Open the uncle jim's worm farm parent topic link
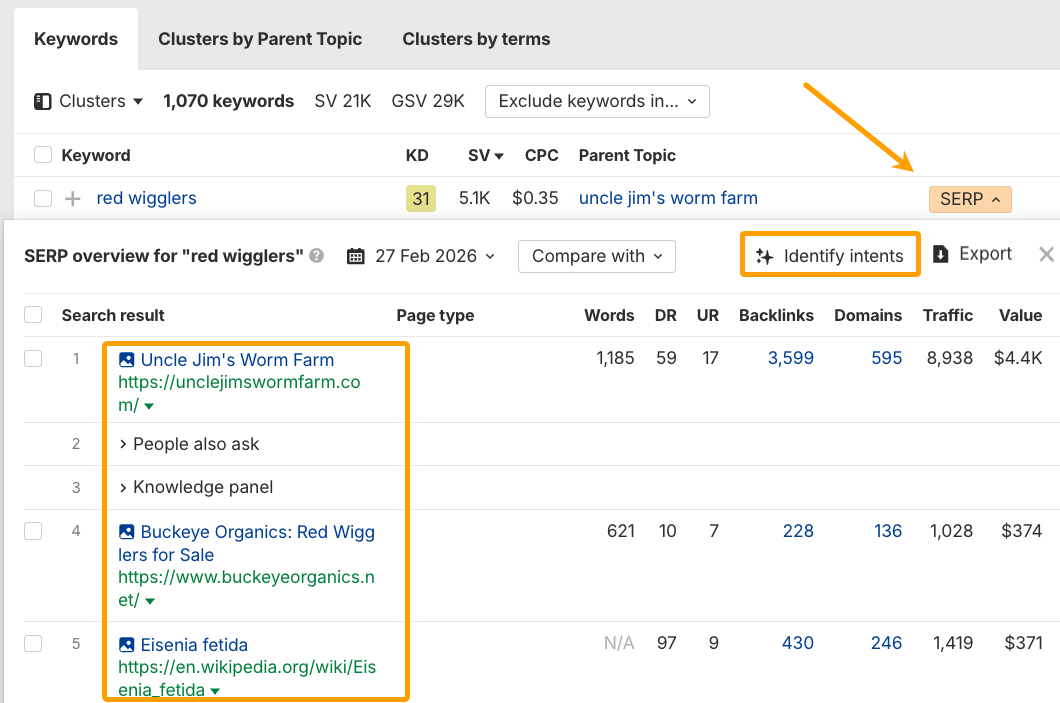1060x703 pixels. 667,198
